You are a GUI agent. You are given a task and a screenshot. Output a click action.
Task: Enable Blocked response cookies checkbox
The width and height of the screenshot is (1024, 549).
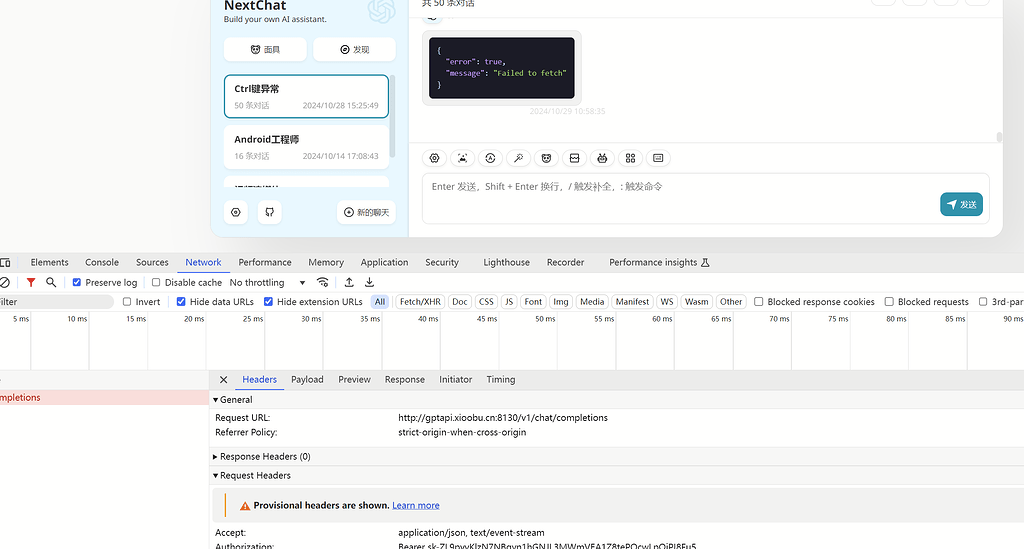pyautogui.click(x=758, y=302)
